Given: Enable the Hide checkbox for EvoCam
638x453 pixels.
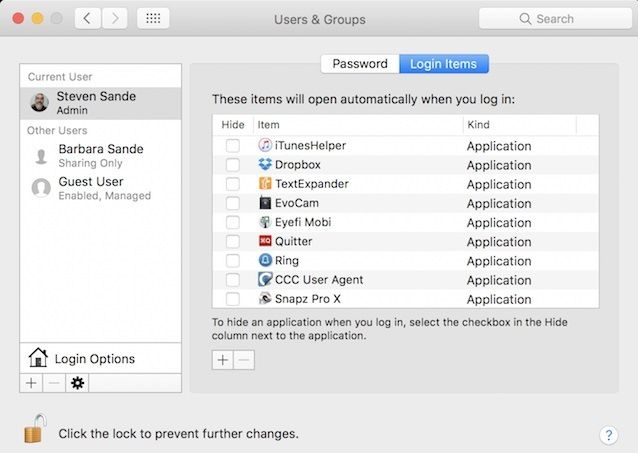Looking at the screenshot, I should (232, 203).
